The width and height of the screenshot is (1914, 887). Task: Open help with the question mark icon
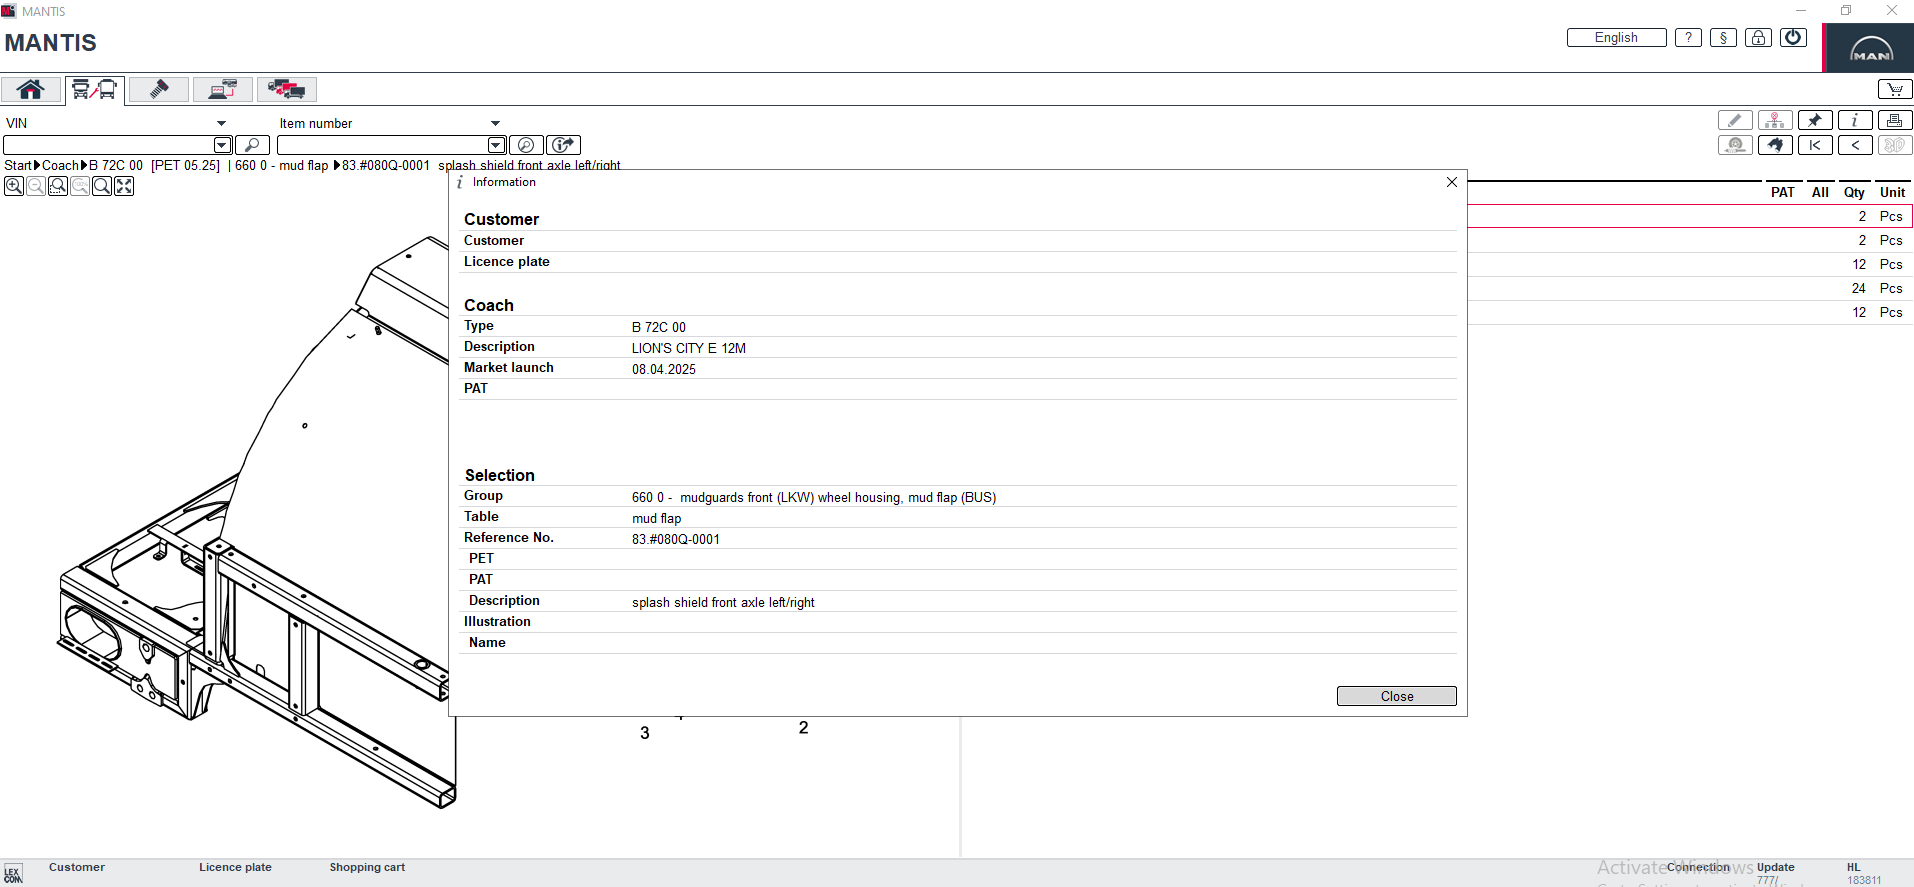pos(1688,38)
